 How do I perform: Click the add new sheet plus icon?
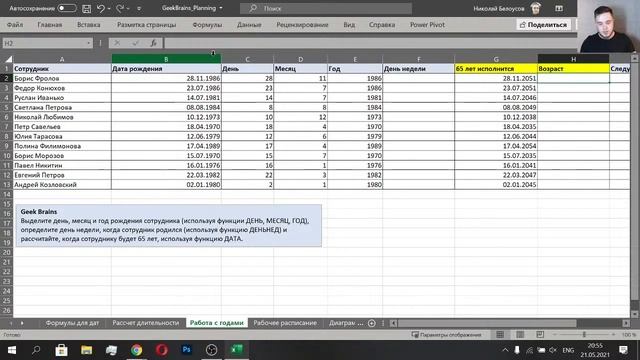coord(371,323)
